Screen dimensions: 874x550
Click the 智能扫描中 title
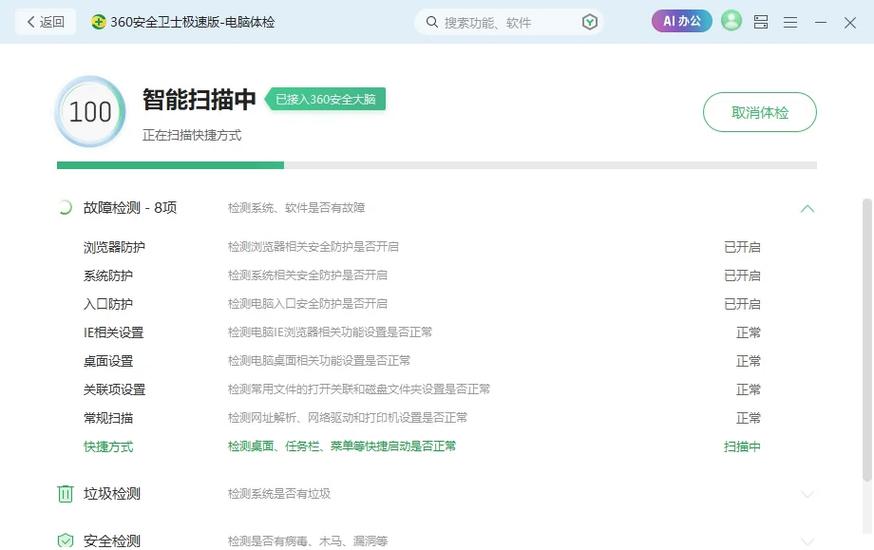[x=199, y=99]
